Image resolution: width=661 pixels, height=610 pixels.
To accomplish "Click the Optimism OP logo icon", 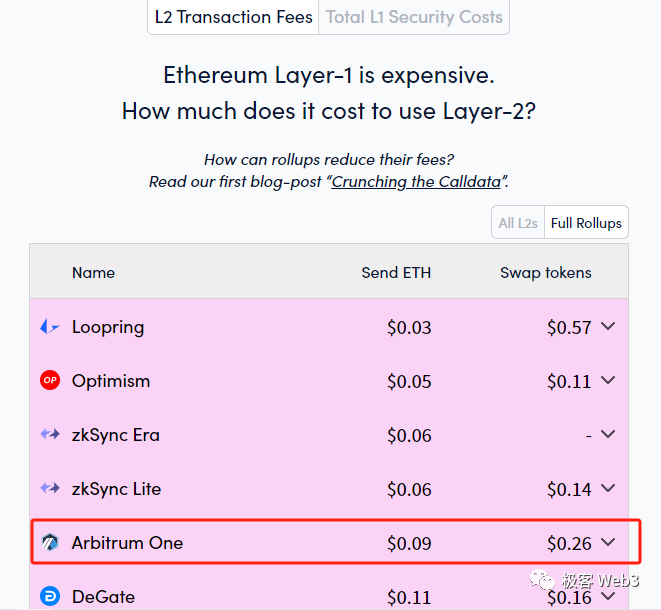I will click(x=50, y=380).
